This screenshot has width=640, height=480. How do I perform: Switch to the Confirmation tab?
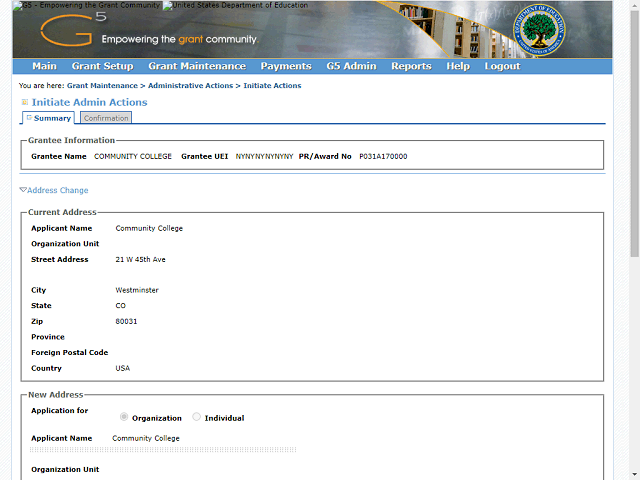pyautogui.click(x=106, y=118)
